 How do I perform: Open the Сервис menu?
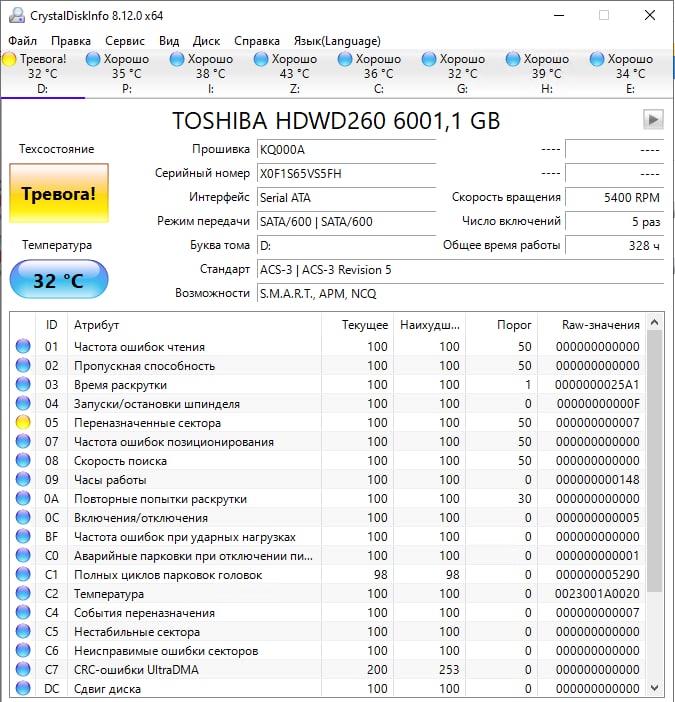(x=125, y=41)
